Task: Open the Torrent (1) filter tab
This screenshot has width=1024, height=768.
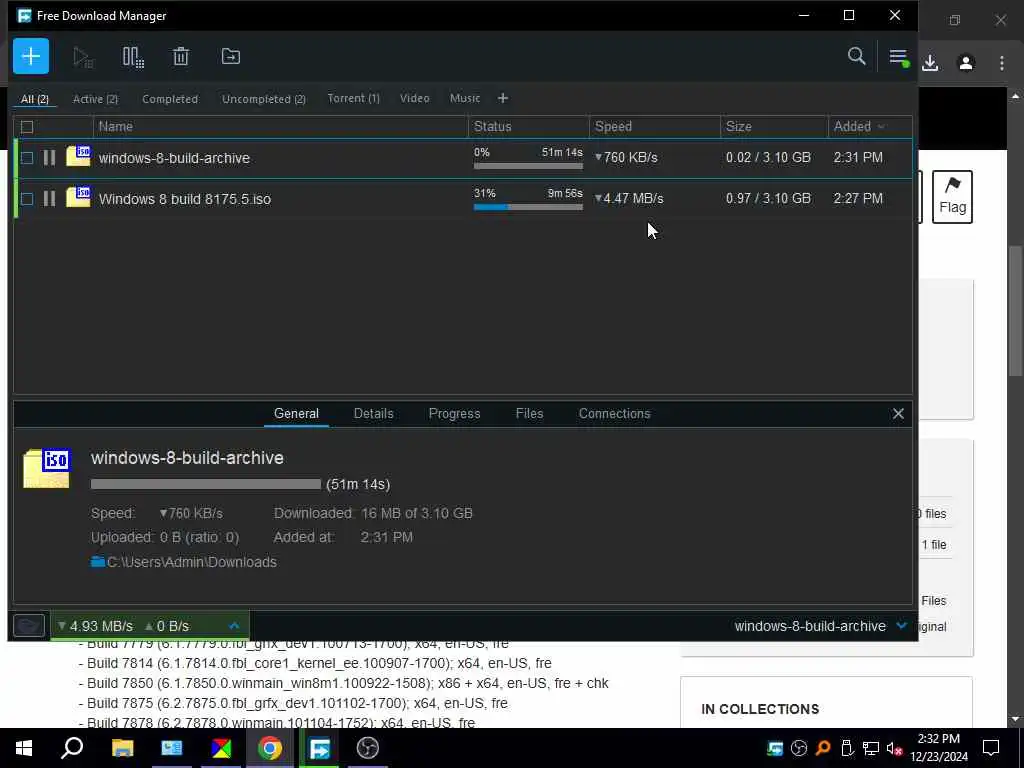Action: (353, 98)
